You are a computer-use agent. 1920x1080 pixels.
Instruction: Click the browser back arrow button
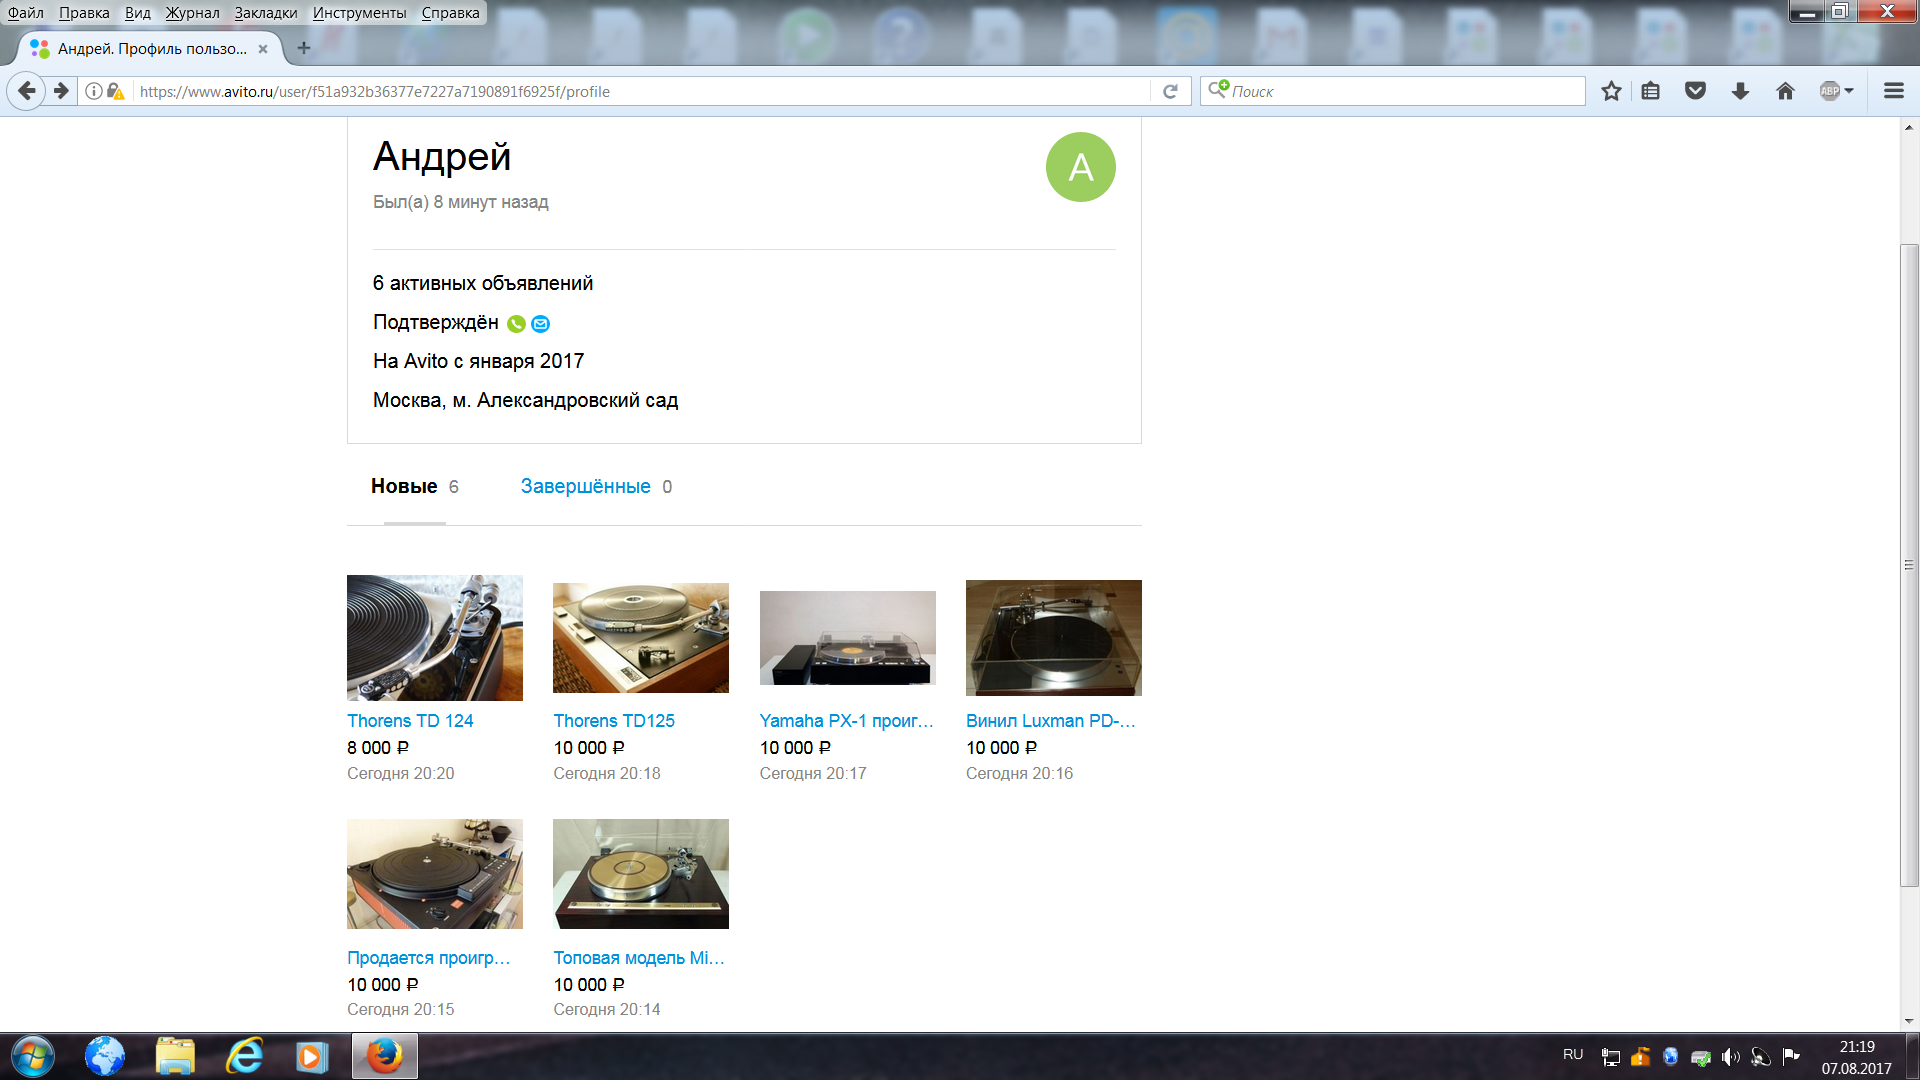[x=27, y=91]
